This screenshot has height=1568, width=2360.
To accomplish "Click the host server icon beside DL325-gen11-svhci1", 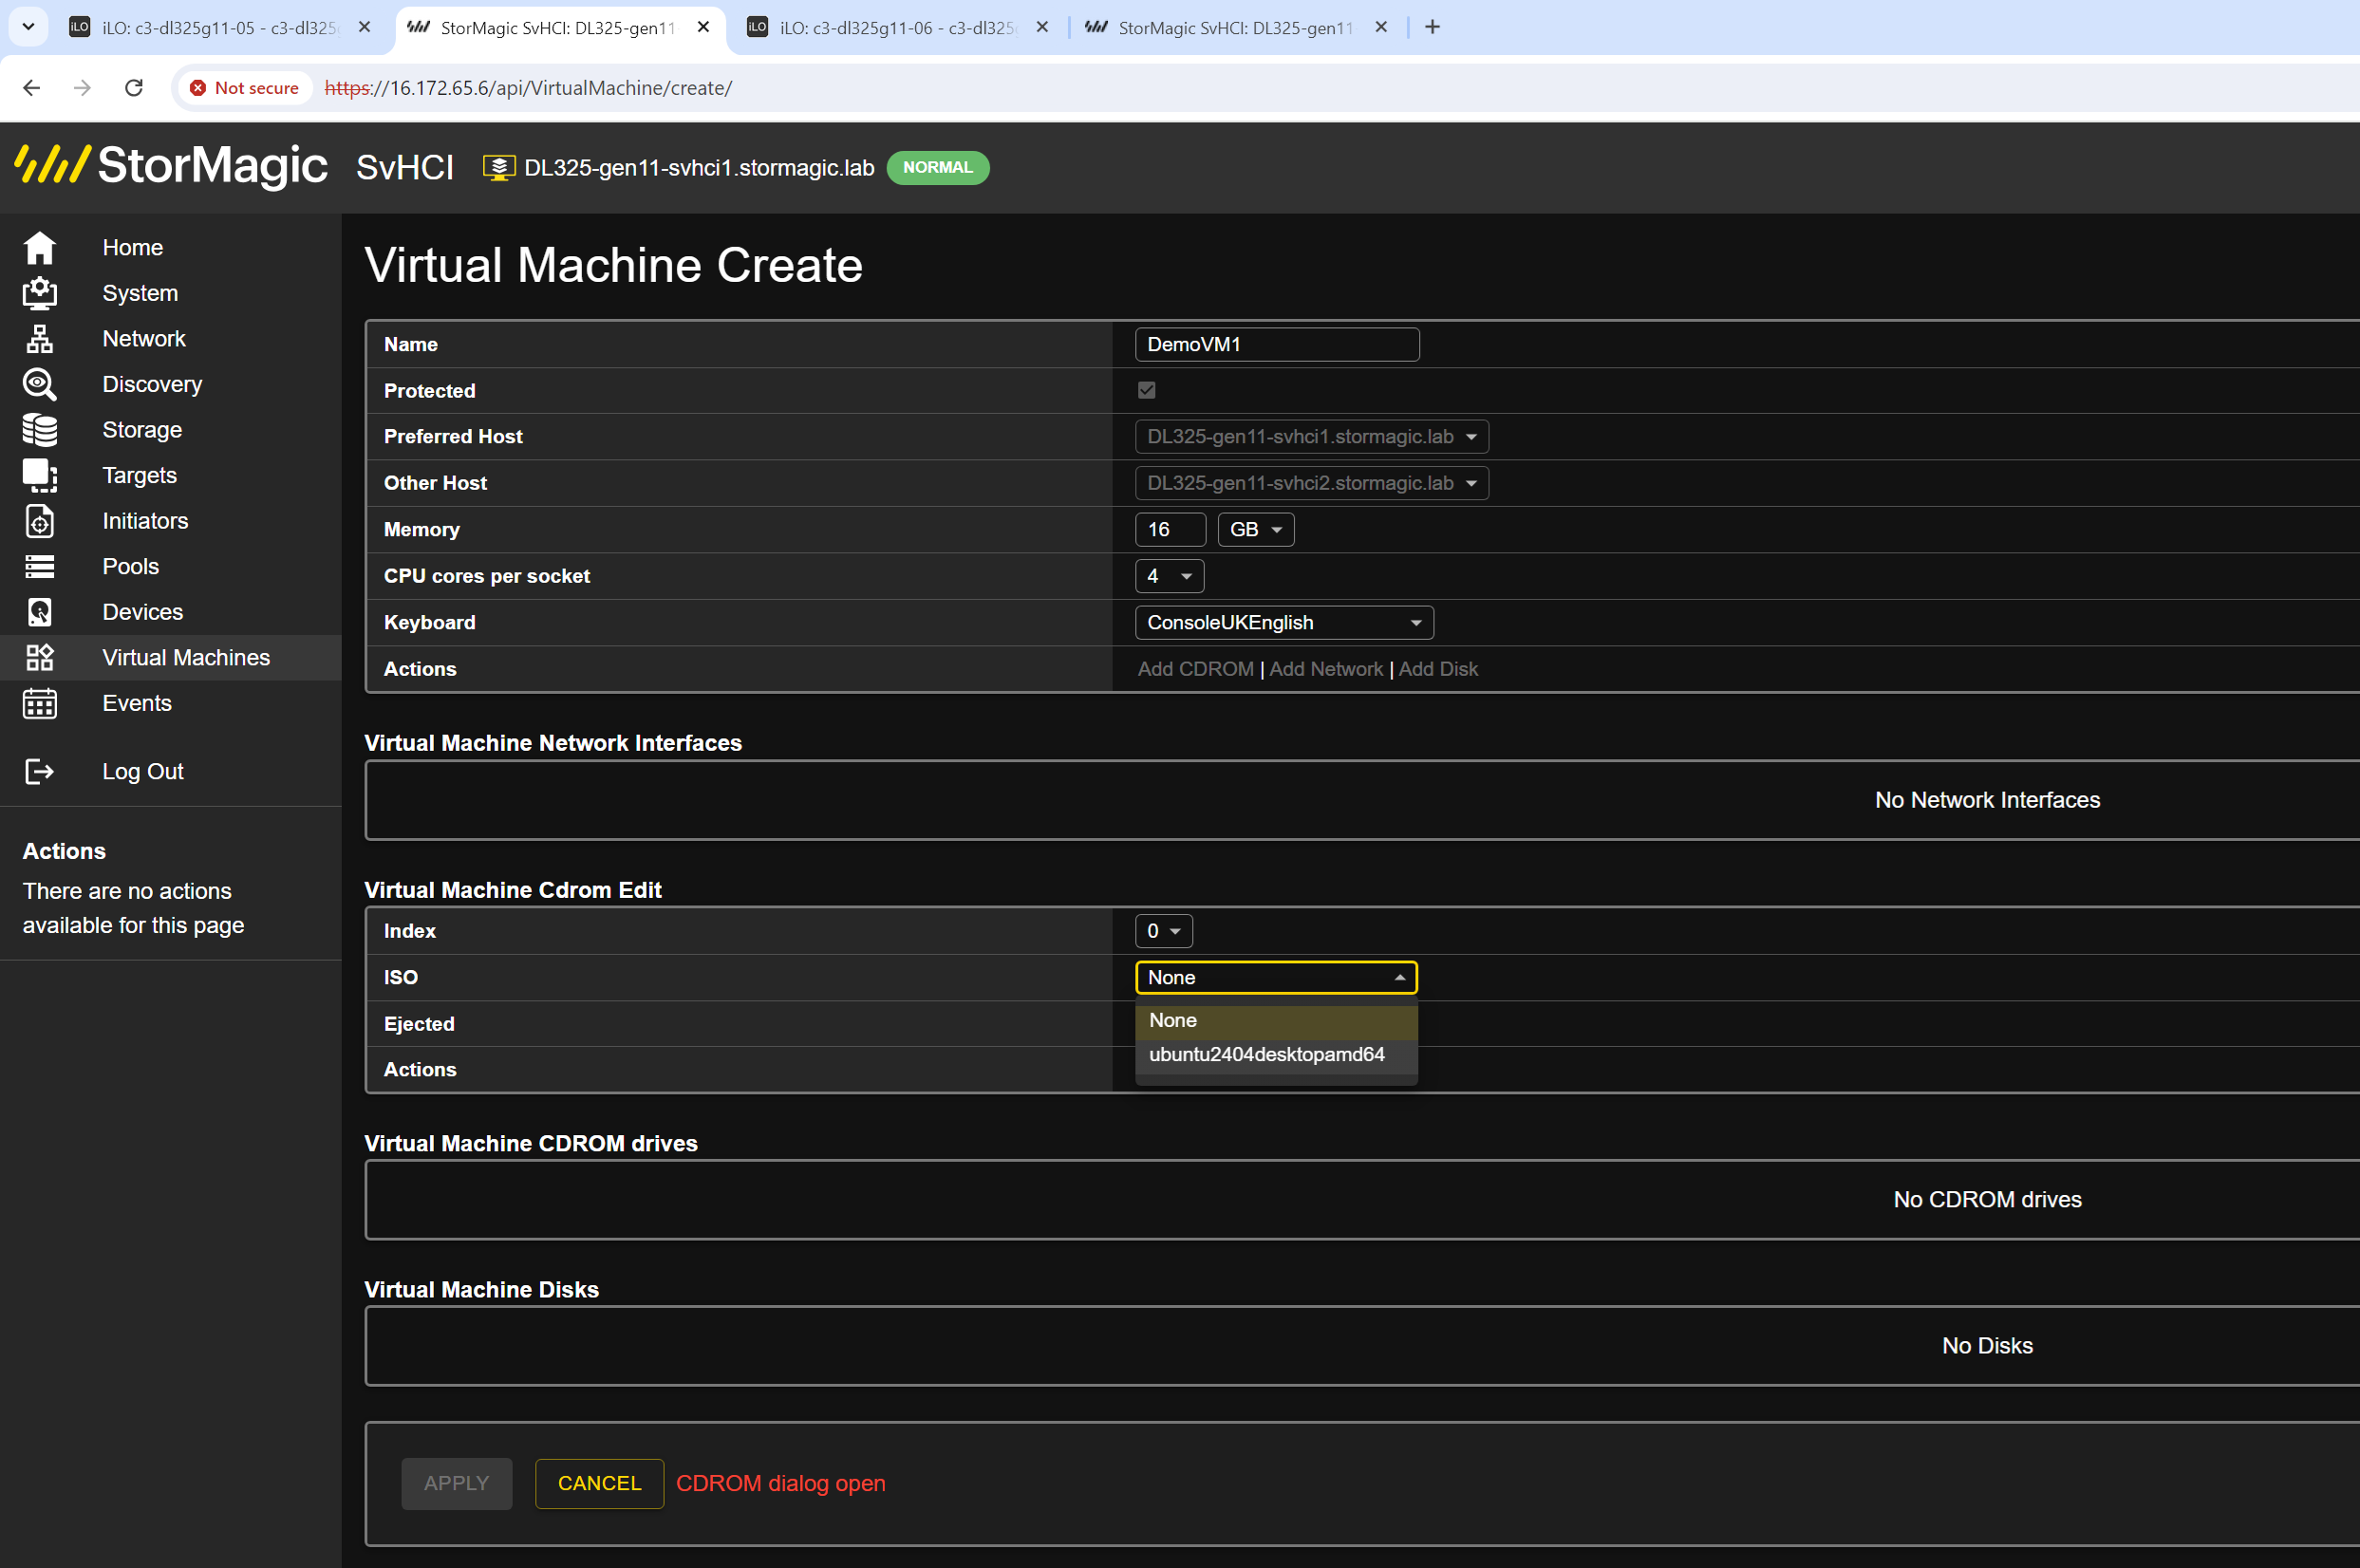I will coord(499,168).
